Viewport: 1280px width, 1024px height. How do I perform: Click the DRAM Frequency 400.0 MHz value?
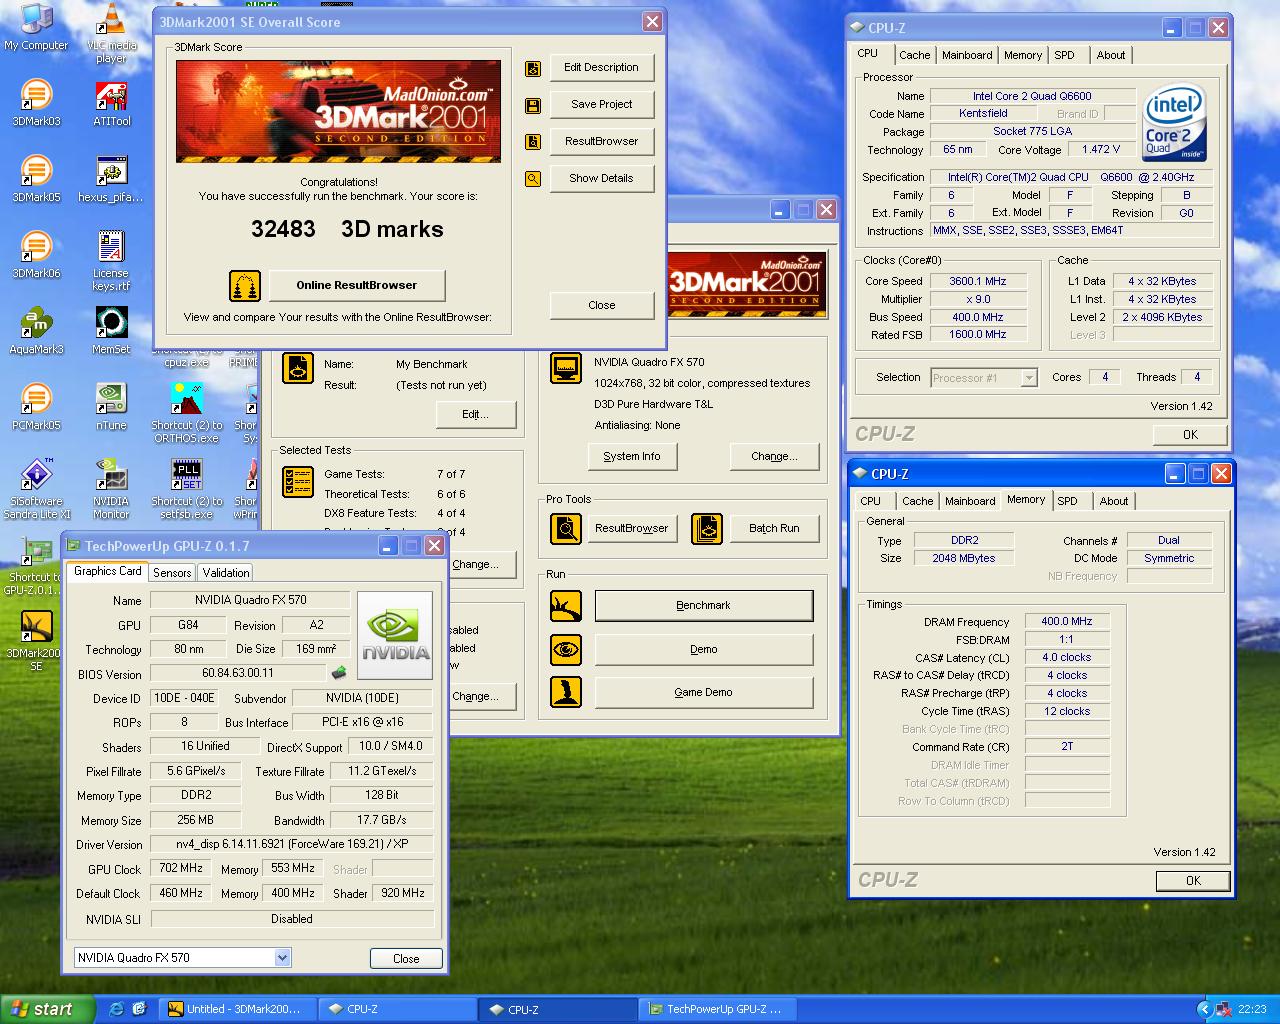(1066, 621)
